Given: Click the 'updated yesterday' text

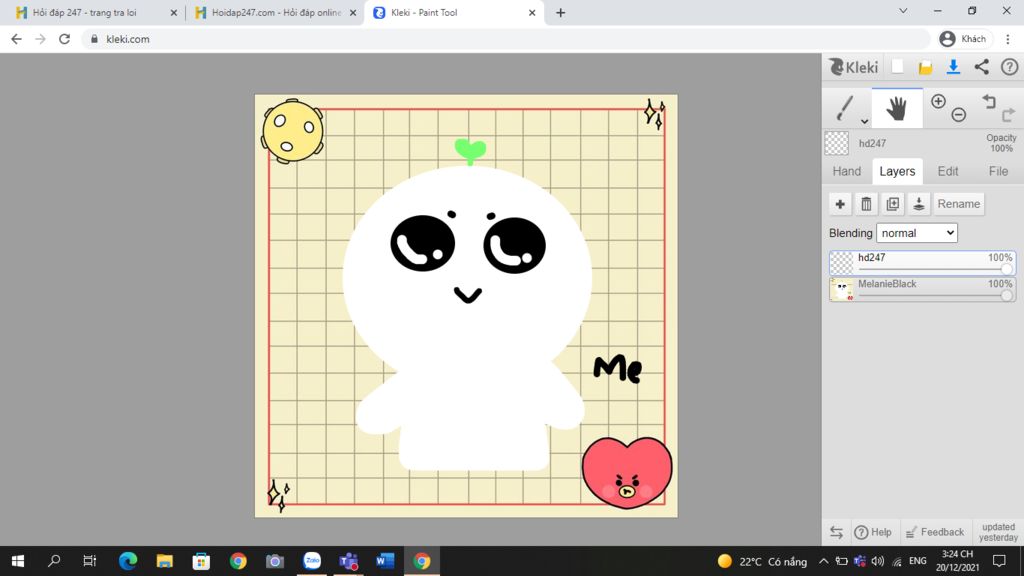Looking at the screenshot, I should pos(999,532).
